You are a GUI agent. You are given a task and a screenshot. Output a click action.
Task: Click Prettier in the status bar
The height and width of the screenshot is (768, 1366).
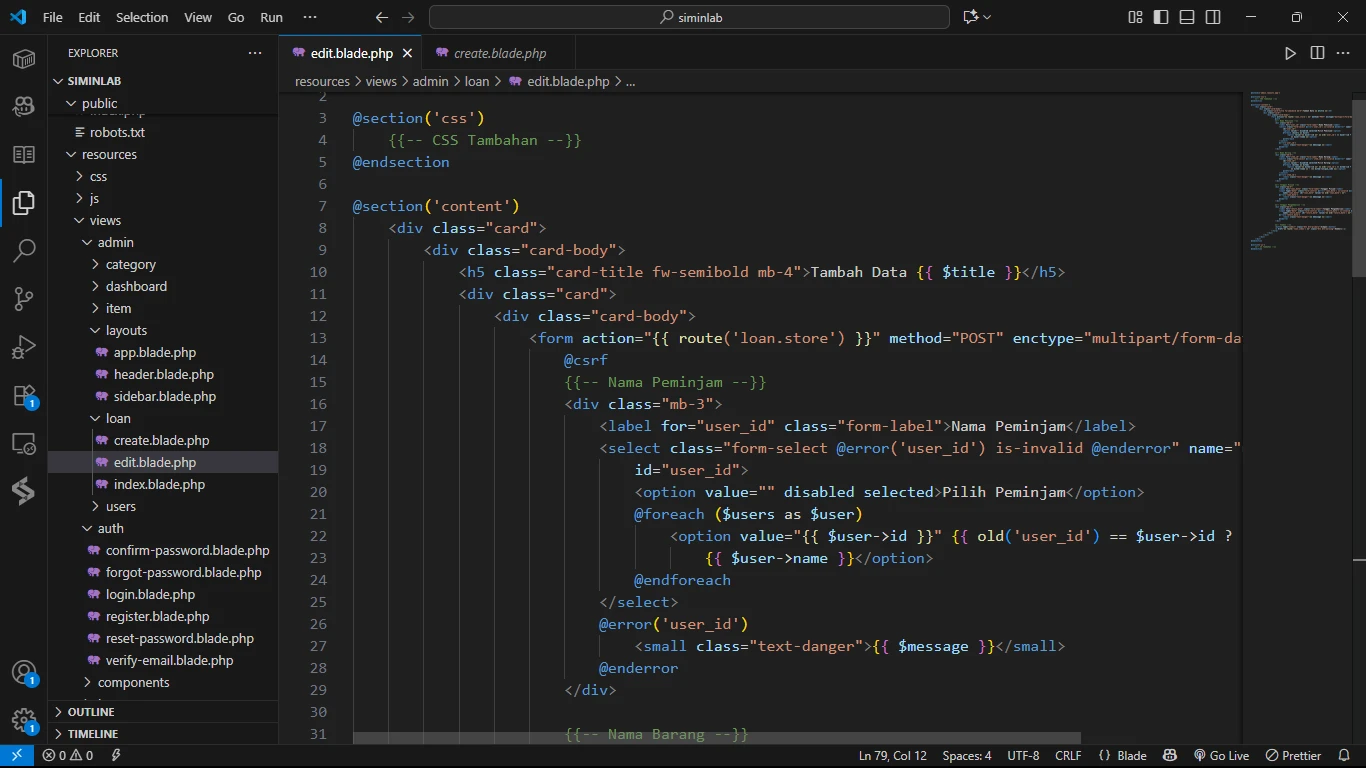(1293, 756)
